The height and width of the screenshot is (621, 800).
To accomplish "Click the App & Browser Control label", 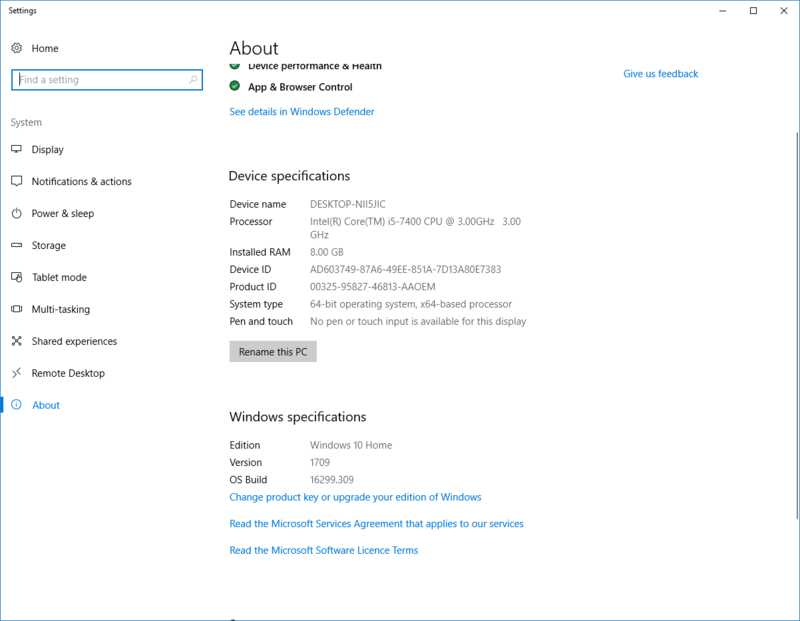I will [x=300, y=87].
